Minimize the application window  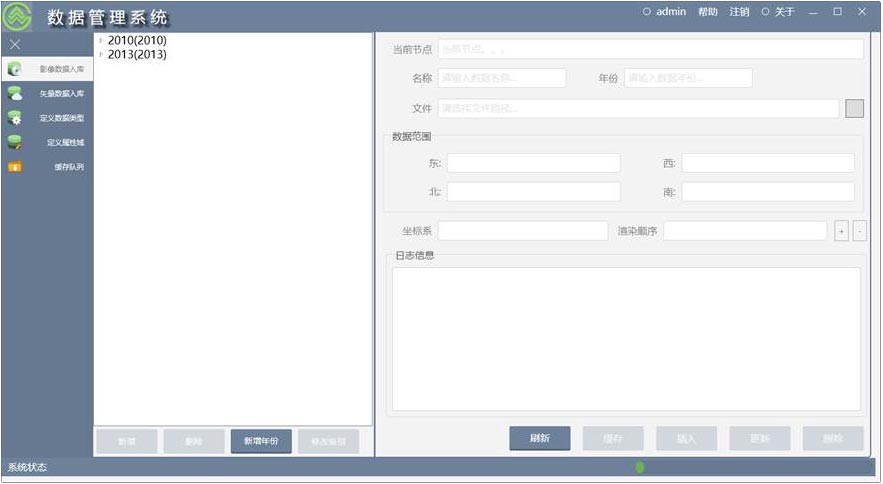pos(813,12)
